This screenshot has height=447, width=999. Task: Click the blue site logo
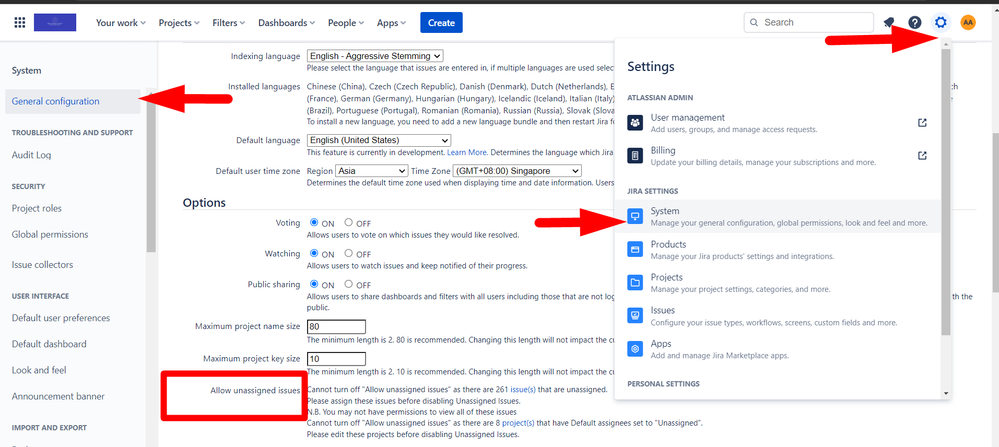55,22
